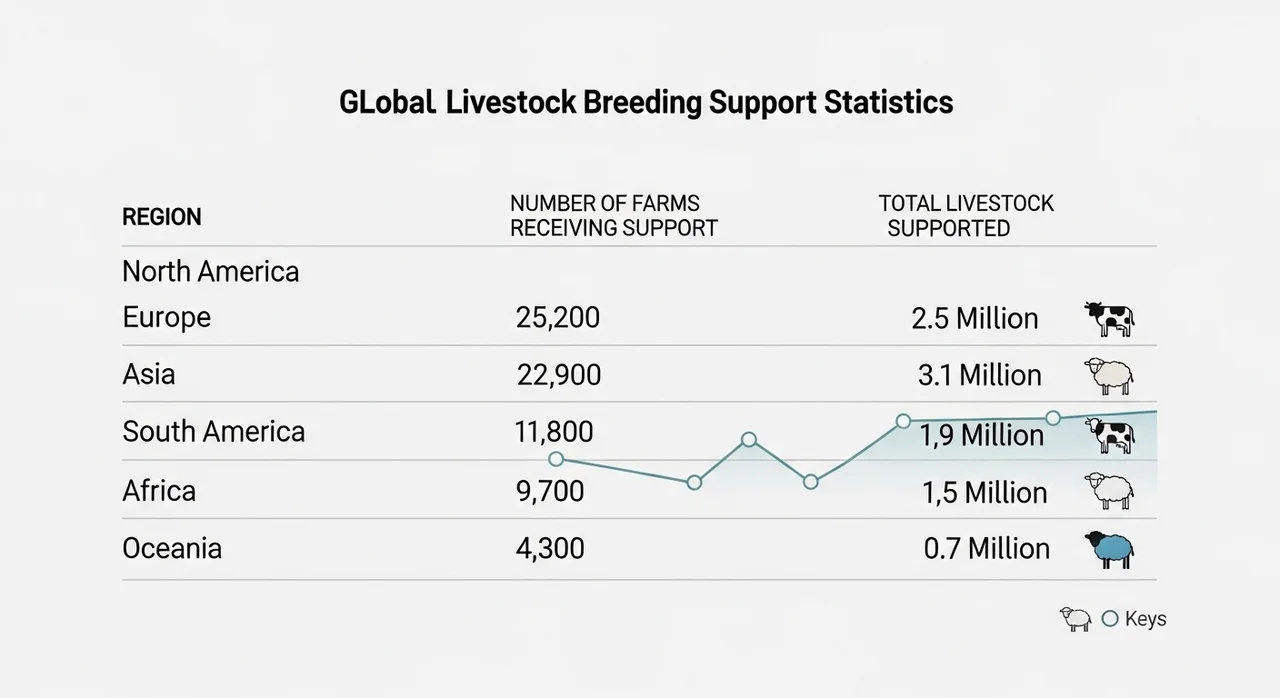The image size is (1280, 698).
Task: Click the cow icon in the Europe row
Action: click(1109, 319)
